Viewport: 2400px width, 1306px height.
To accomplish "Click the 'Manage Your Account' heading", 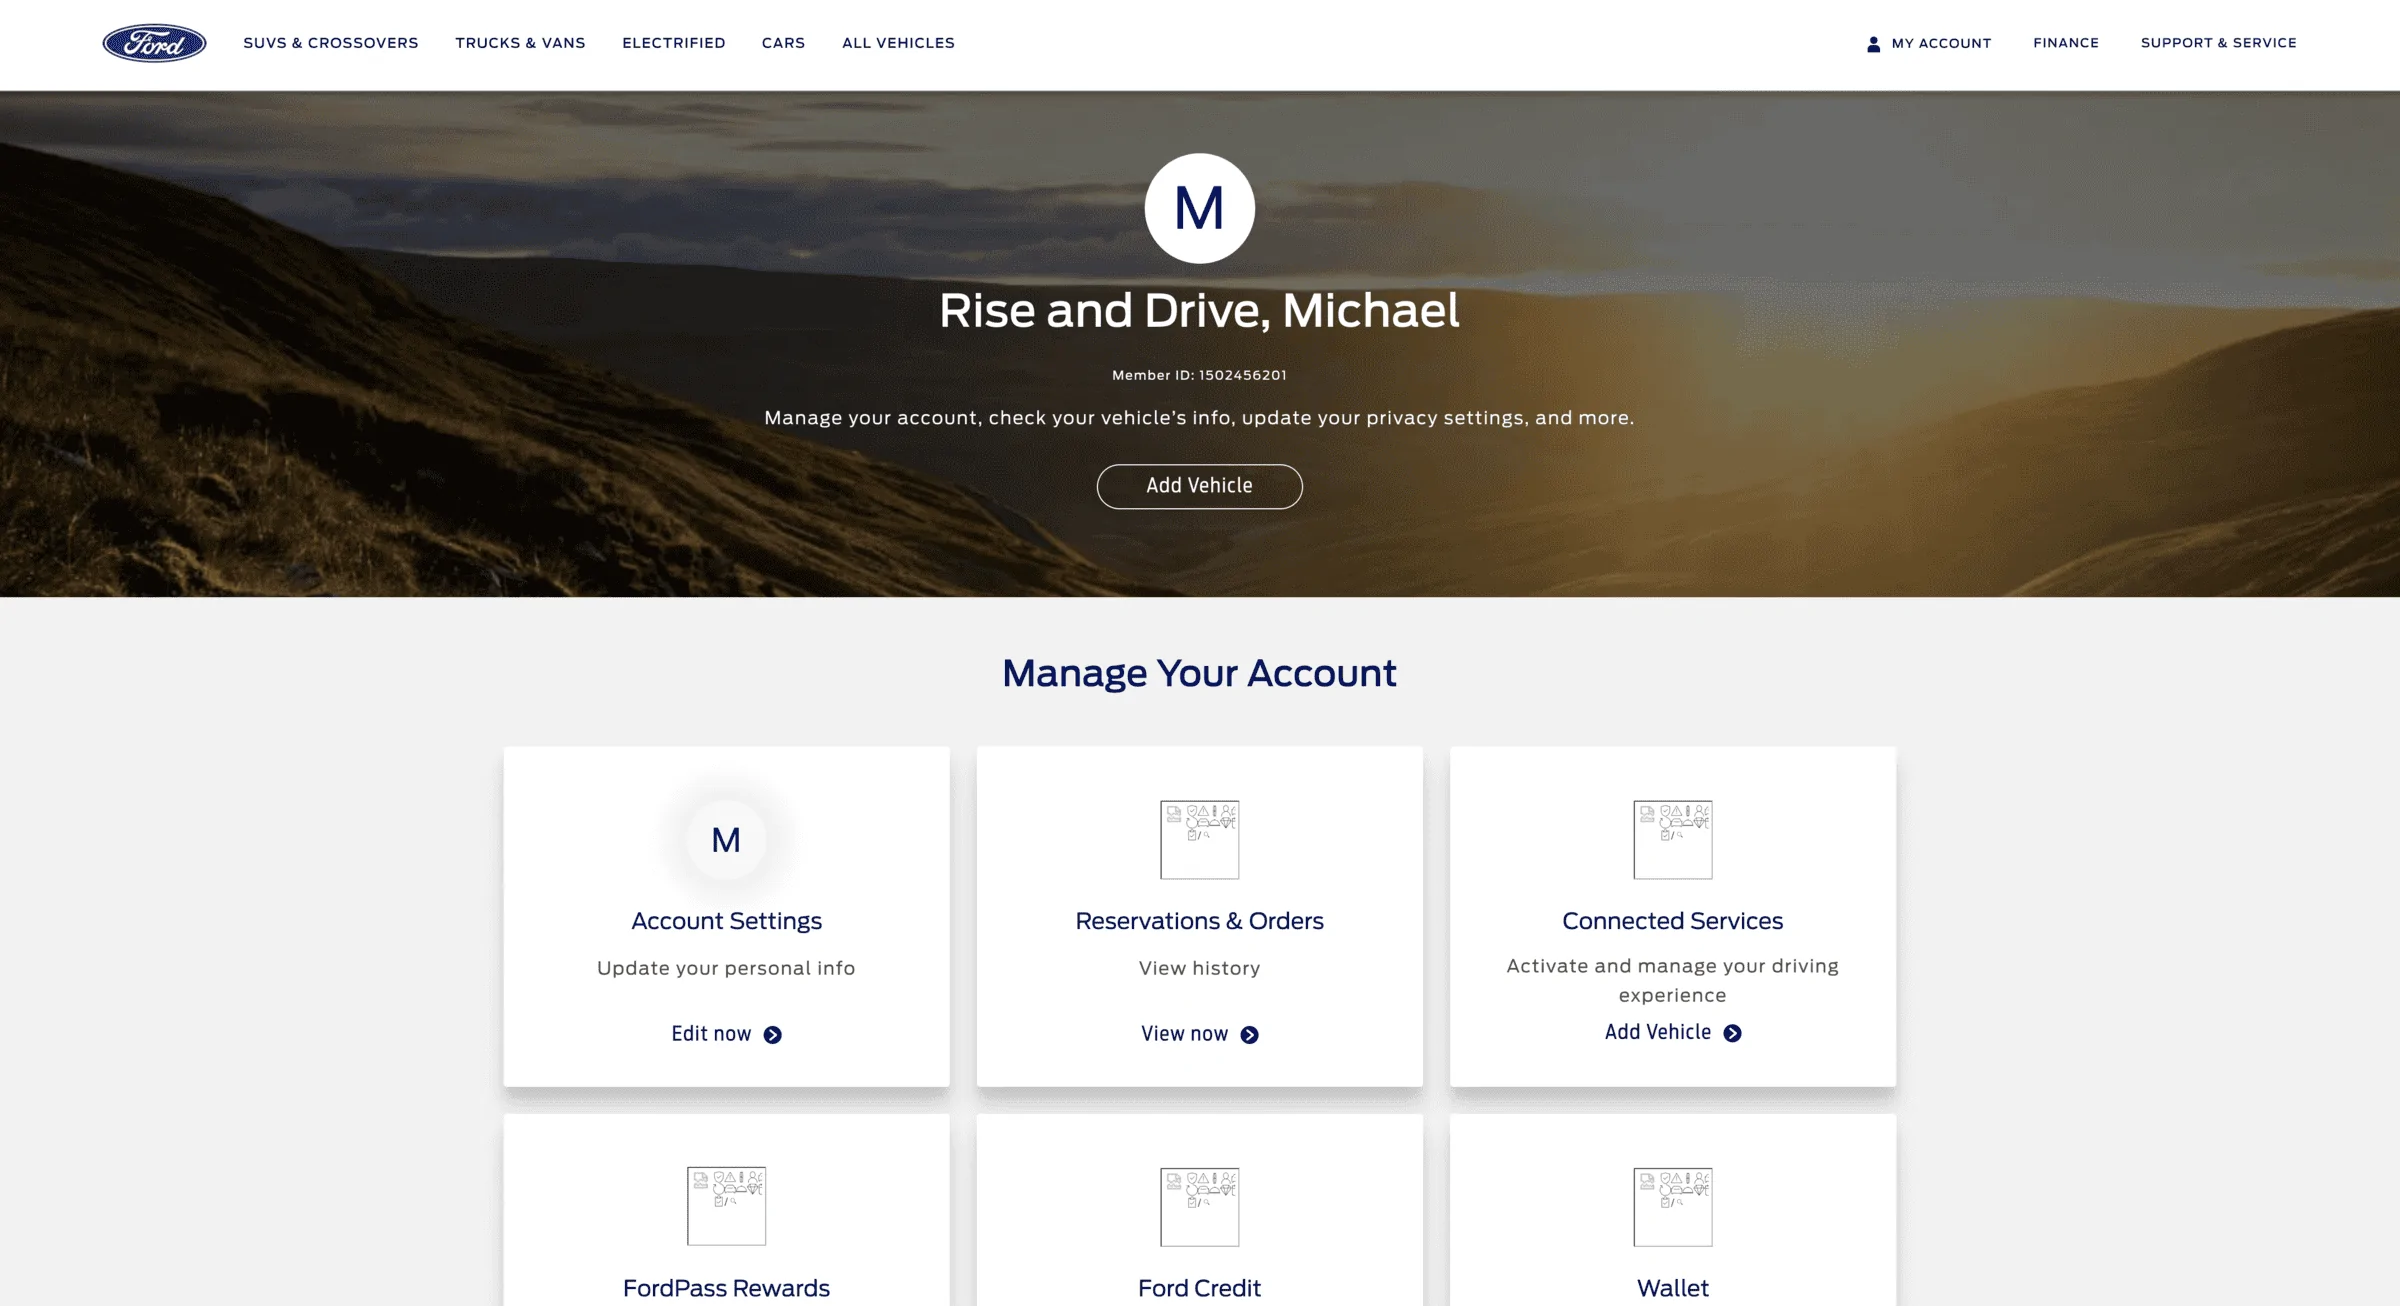I will click(x=1199, y=673).
